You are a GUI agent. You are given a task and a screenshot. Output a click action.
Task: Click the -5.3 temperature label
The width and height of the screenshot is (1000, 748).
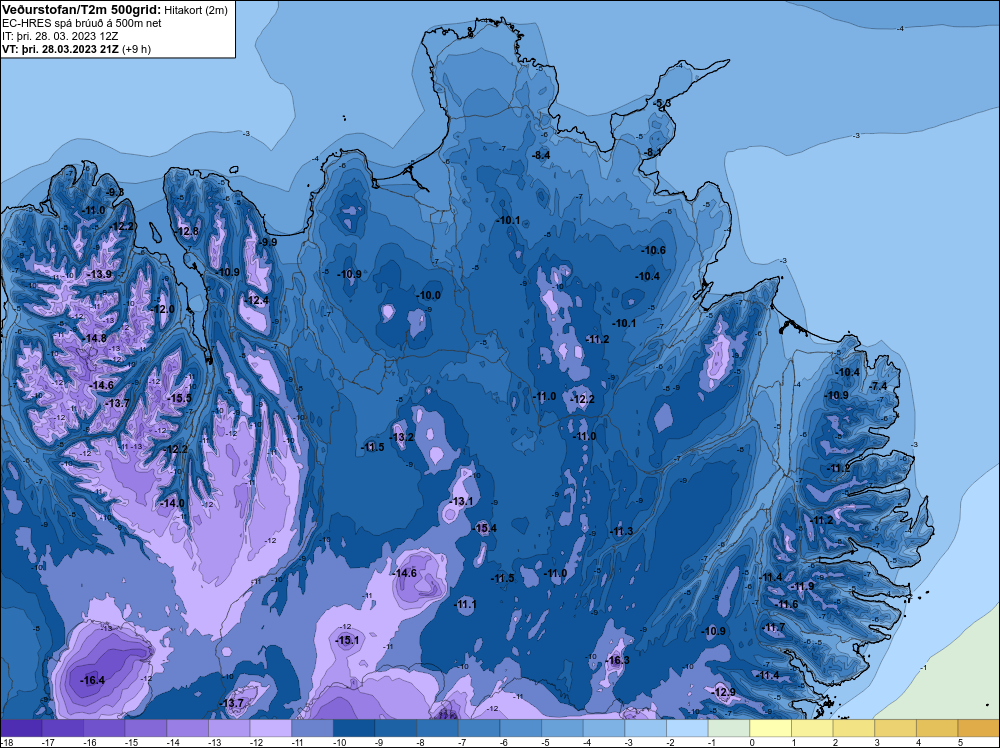[662, 103]
